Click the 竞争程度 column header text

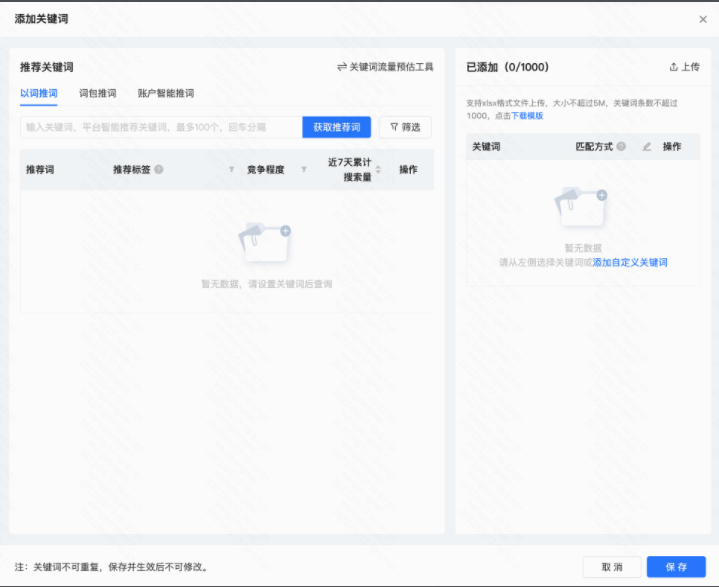(x=265, y=170)
